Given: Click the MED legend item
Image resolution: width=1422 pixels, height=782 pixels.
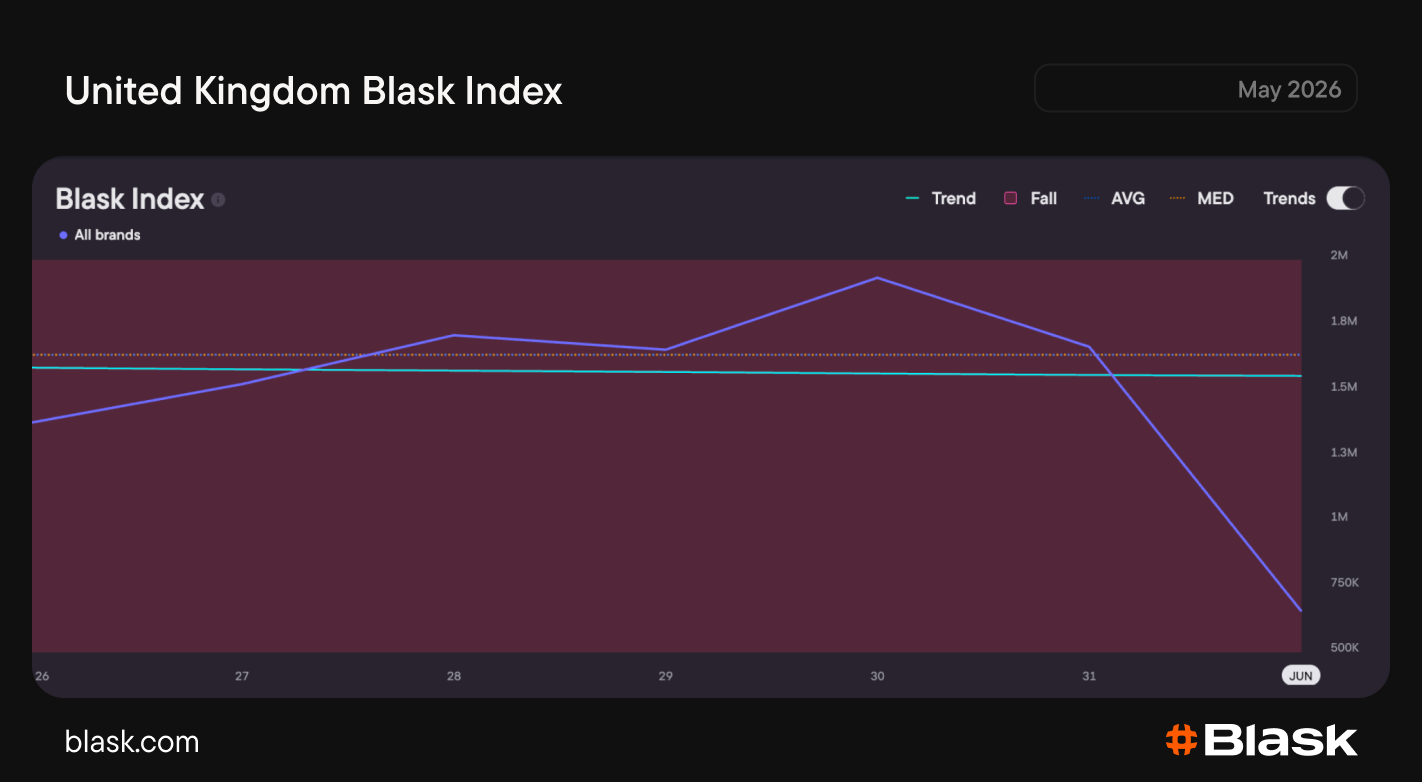Looking at the screenshot, I should (1201, 198).
